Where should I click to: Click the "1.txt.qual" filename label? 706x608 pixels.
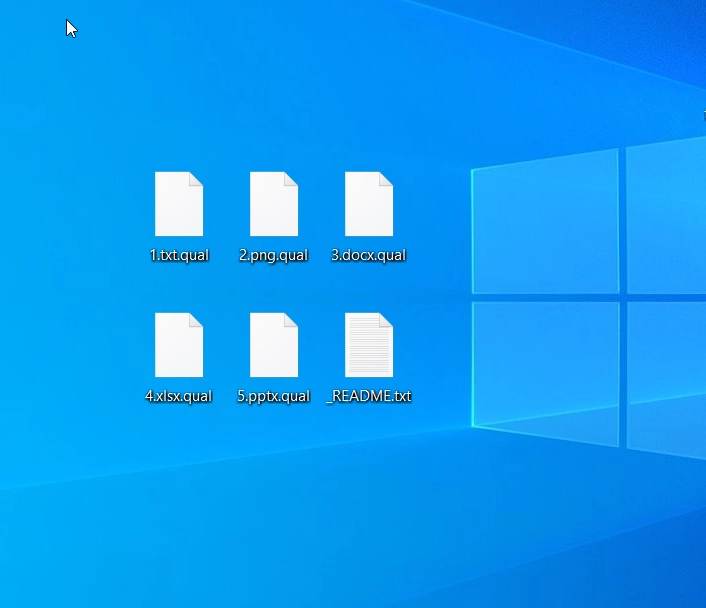[179, 255]
